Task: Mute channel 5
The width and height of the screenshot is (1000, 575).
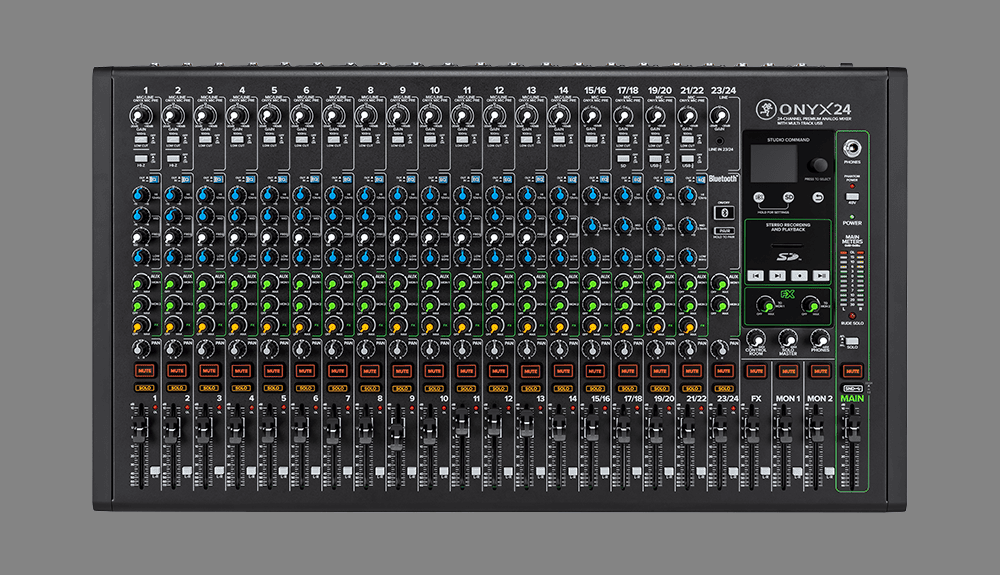Action: click(x=274, y=370)
